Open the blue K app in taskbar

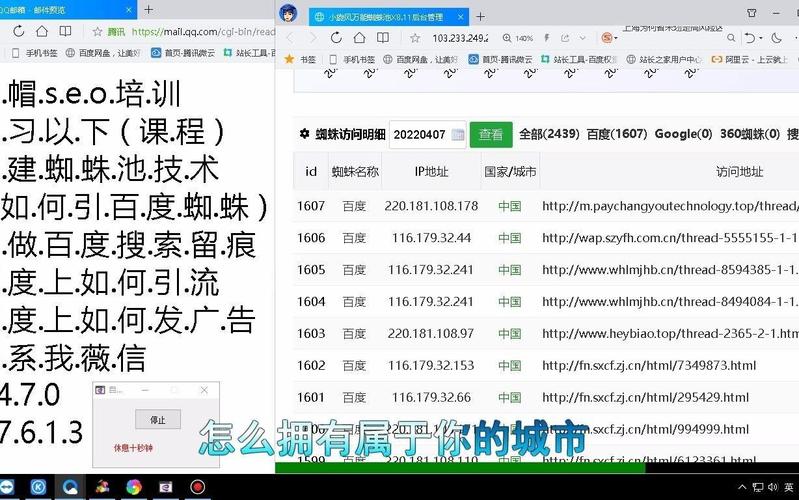click(x=38, y=487)
